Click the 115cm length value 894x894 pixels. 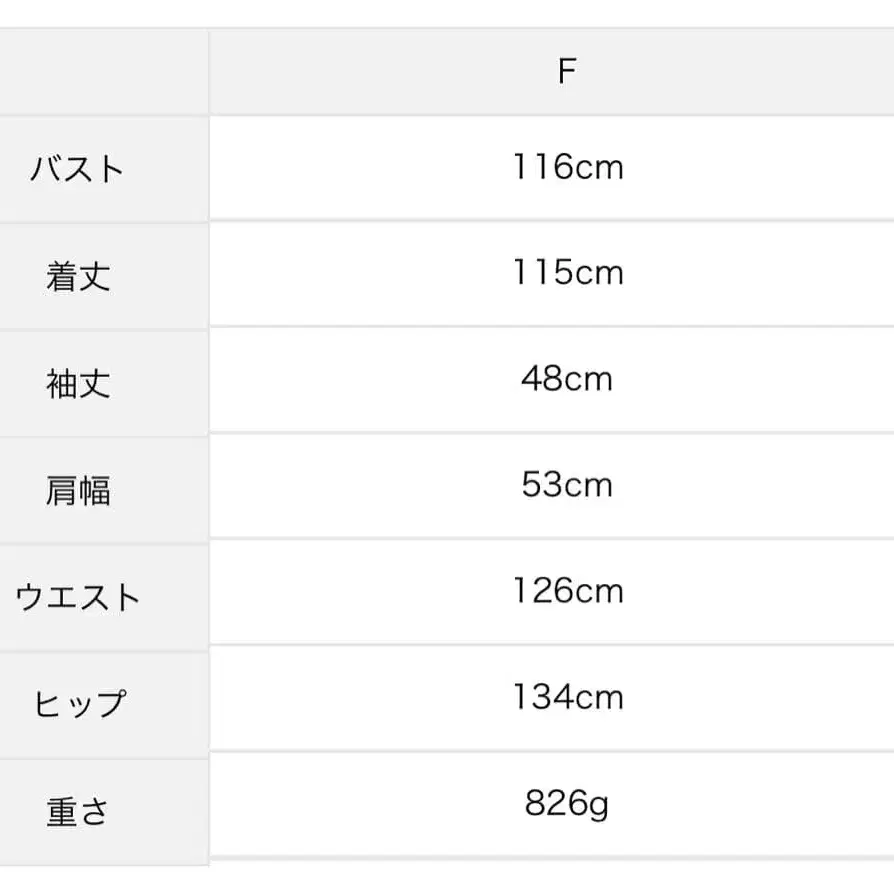pos(567,272)
